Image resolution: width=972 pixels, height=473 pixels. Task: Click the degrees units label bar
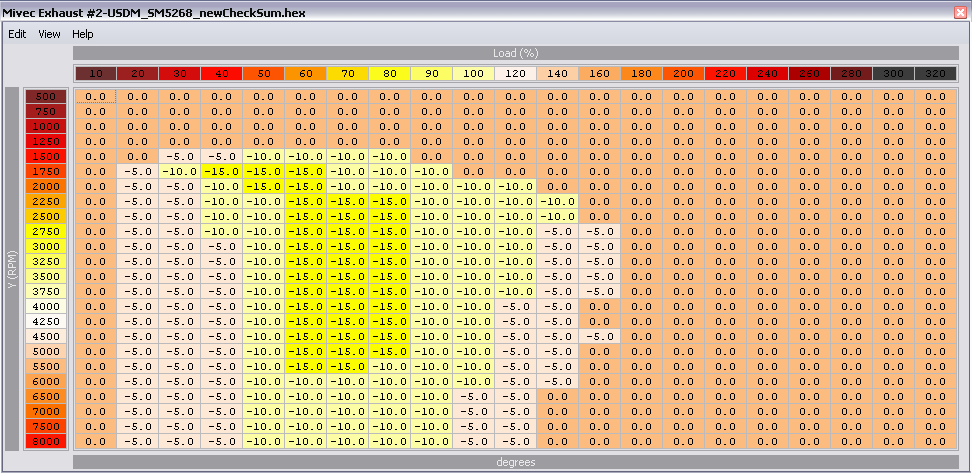(x=516, y=462)
